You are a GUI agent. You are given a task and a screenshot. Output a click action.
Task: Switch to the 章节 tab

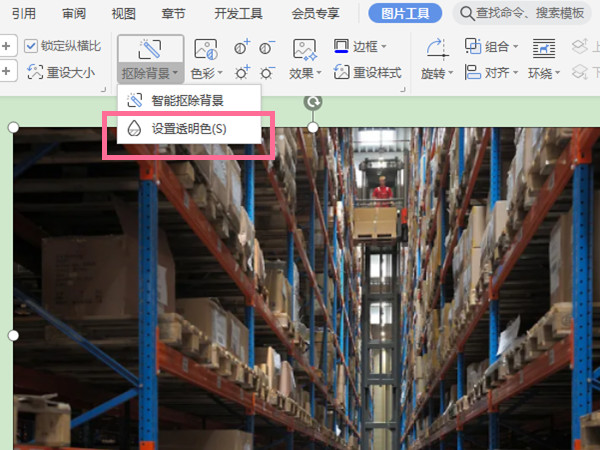click(x=173, y=14)
